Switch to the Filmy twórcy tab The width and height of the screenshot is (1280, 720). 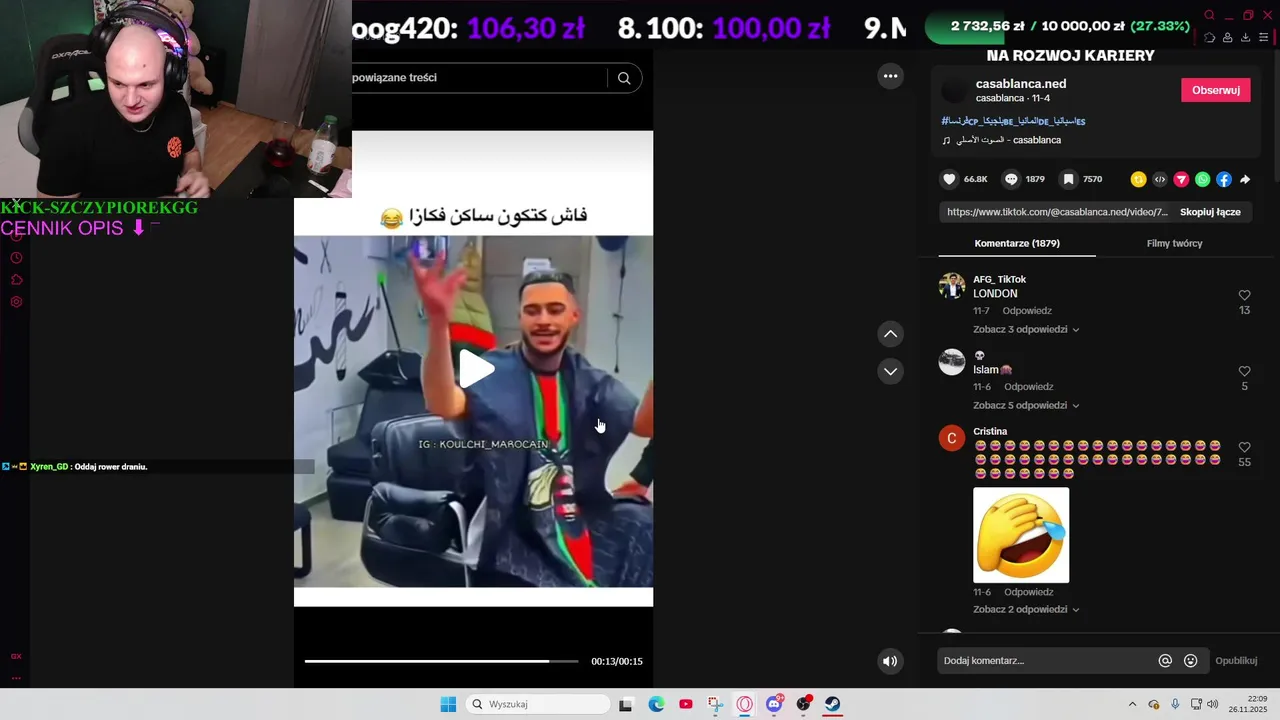click(x=1174, y=243)
